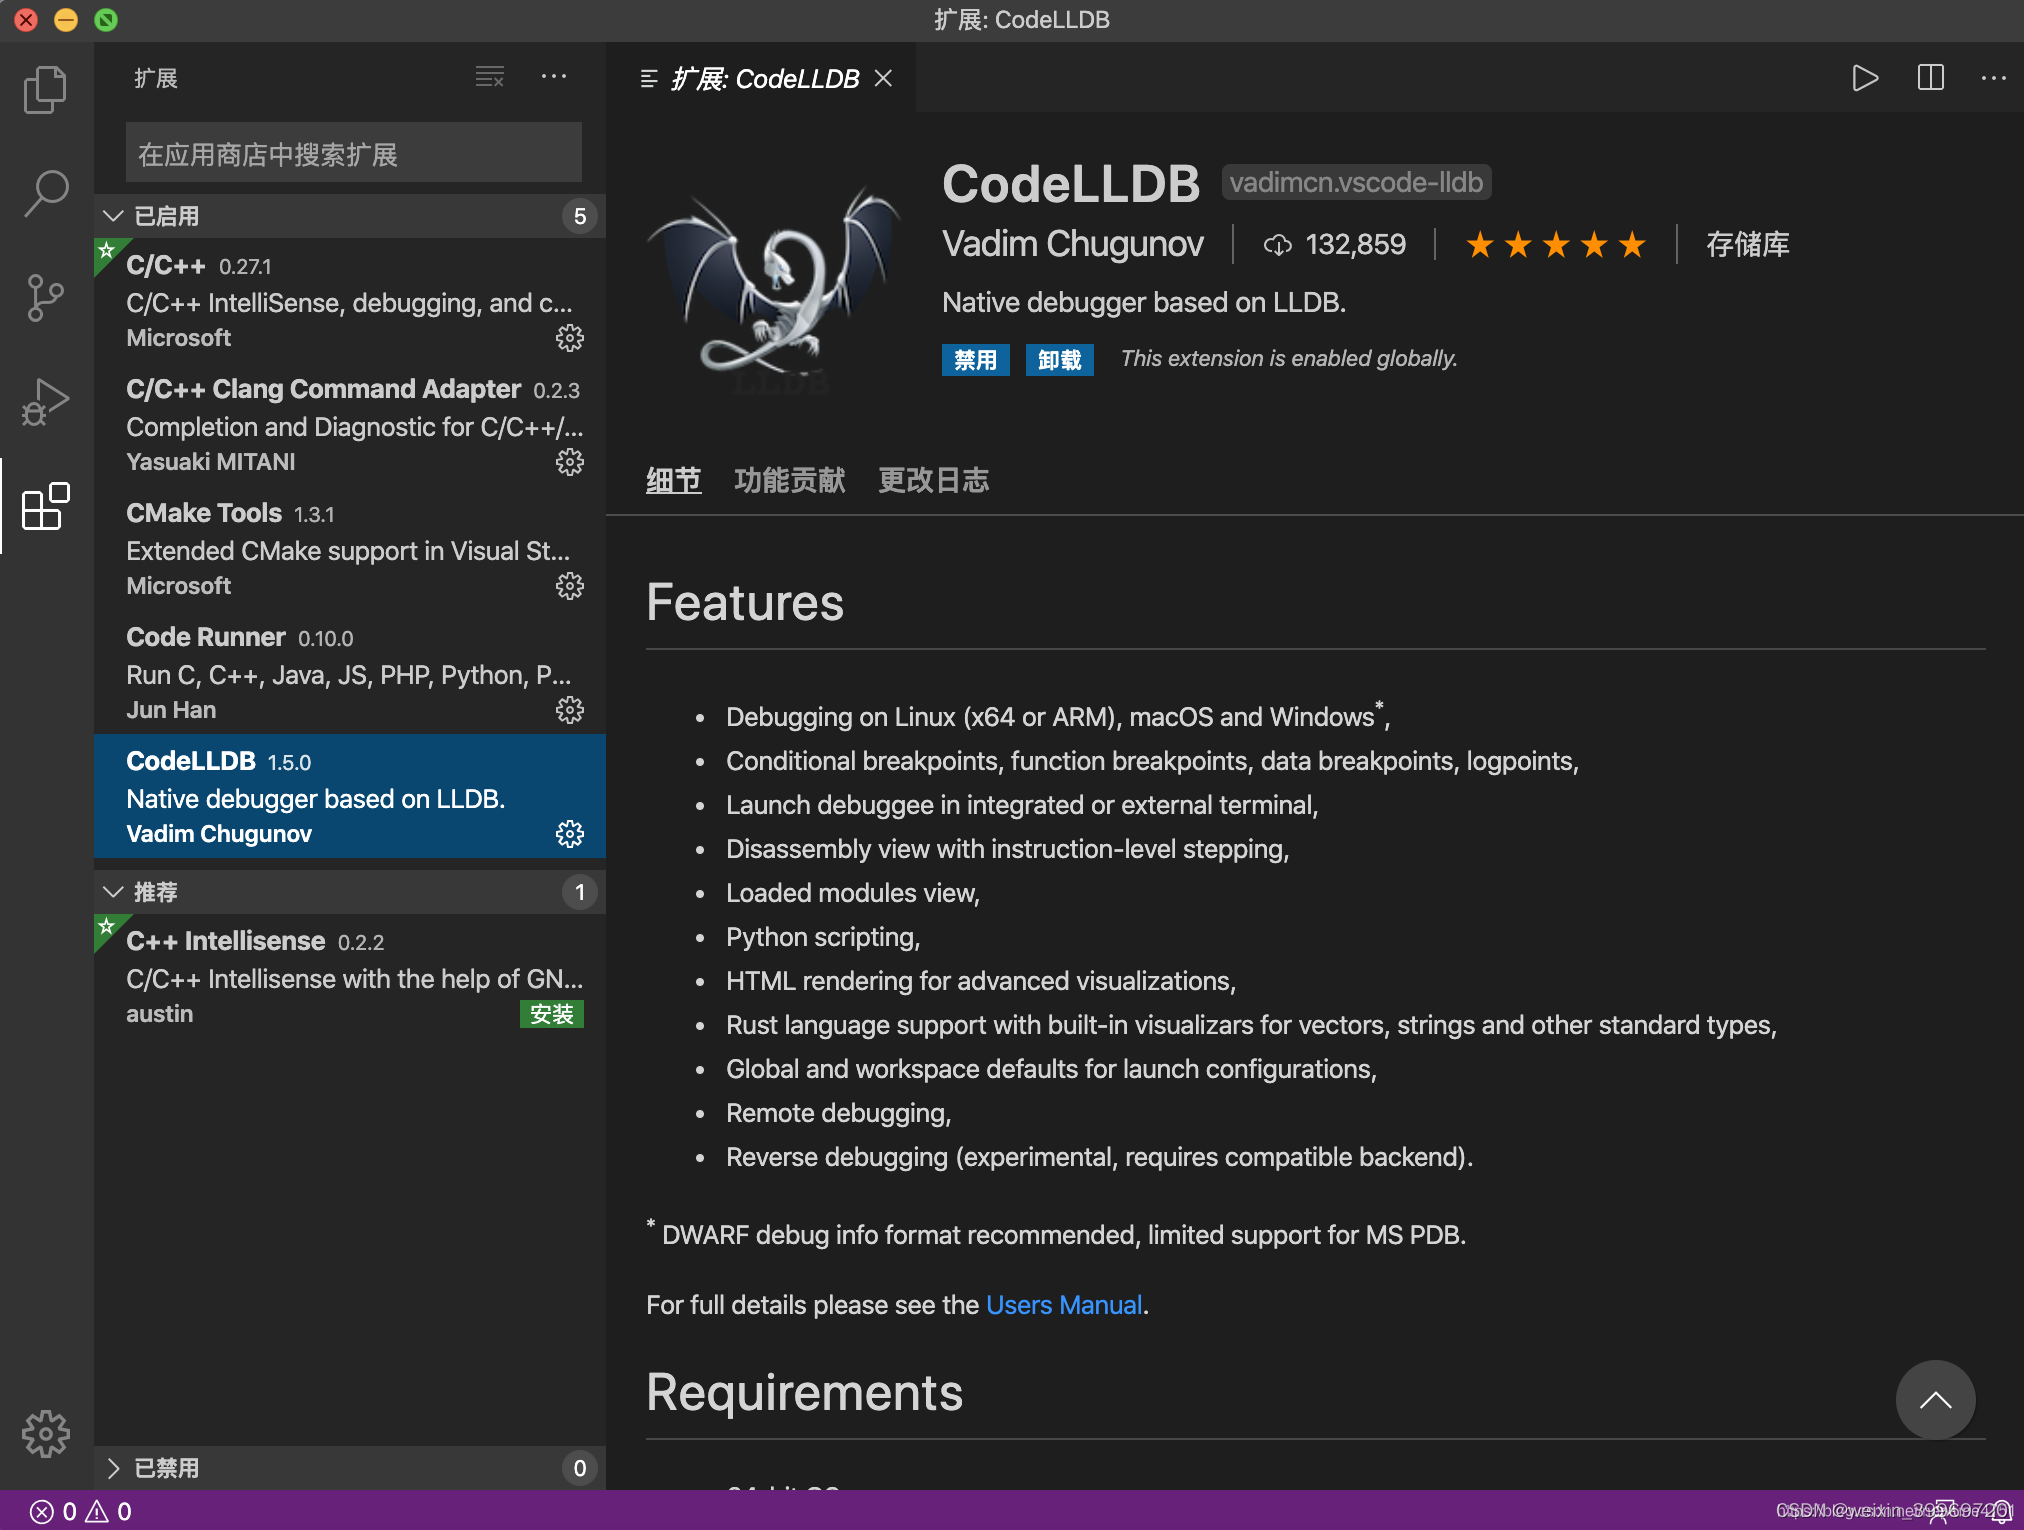Open the Search view in activity bar
This screenshot has width=2024, height=1530.
coord(45,193)
